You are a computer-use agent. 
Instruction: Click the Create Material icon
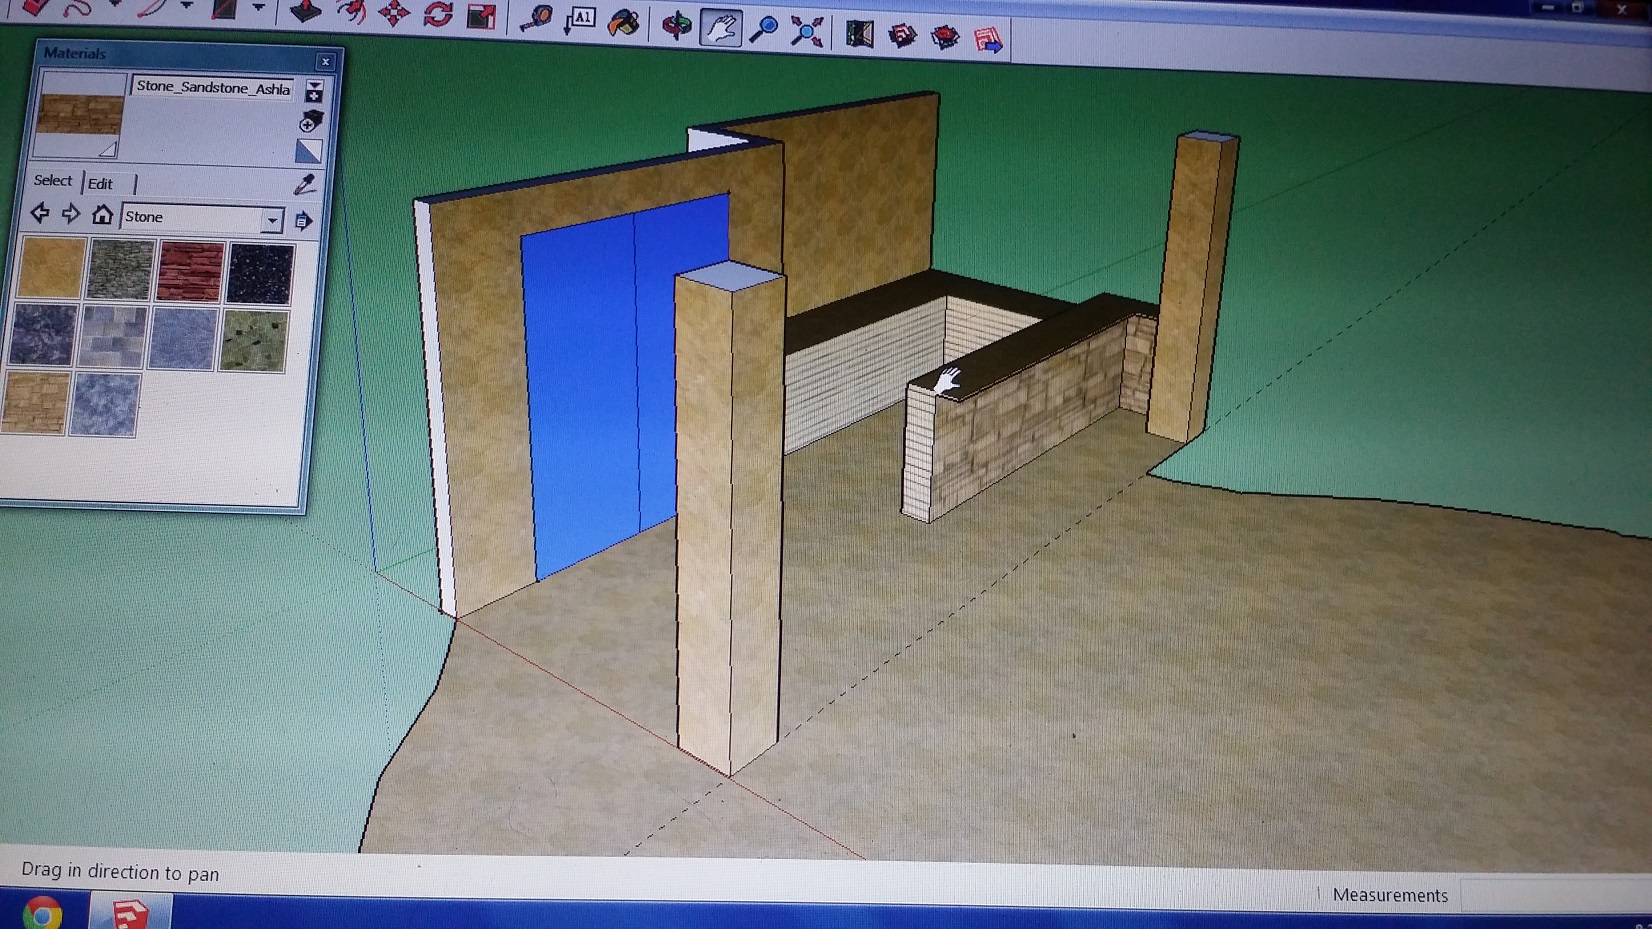coord(311,122)
